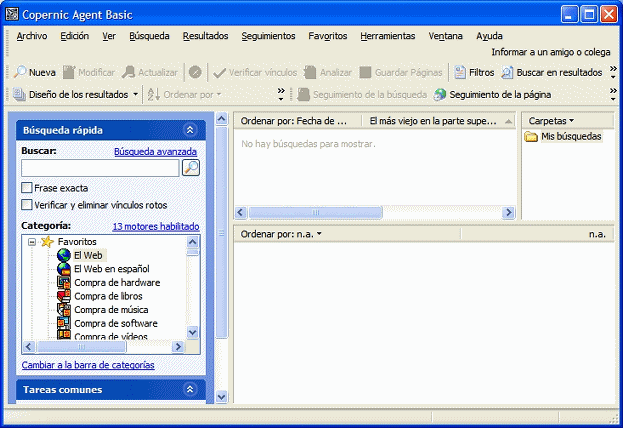Image resolution: width=623 pixels, height=428 pixels.
Task: Click Ordenar por: Fecha de column header
Action: click(x=298, y=121)
